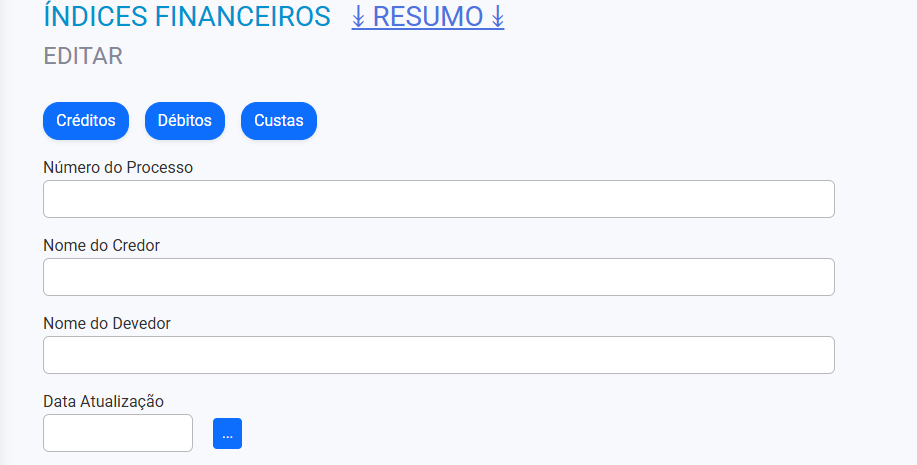
Task: Click into the Nome do Credor field
Action: (438, 277)
